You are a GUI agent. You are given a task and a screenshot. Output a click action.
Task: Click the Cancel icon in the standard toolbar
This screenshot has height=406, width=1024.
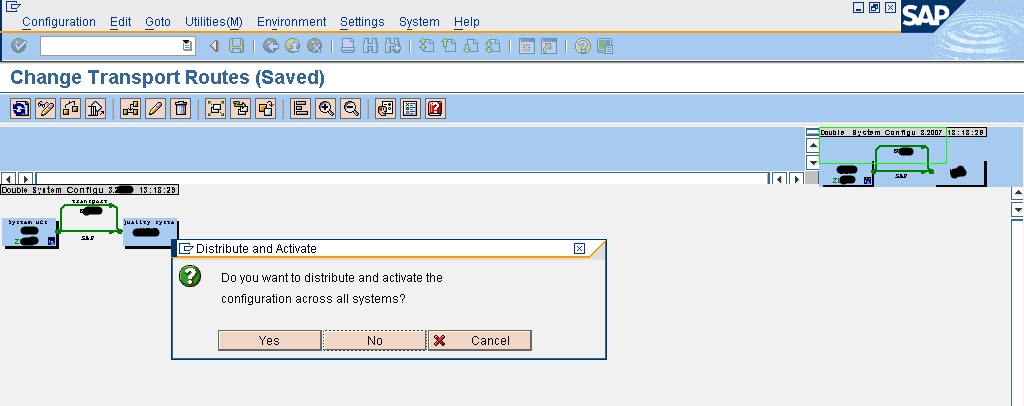(x=315, y=46)
